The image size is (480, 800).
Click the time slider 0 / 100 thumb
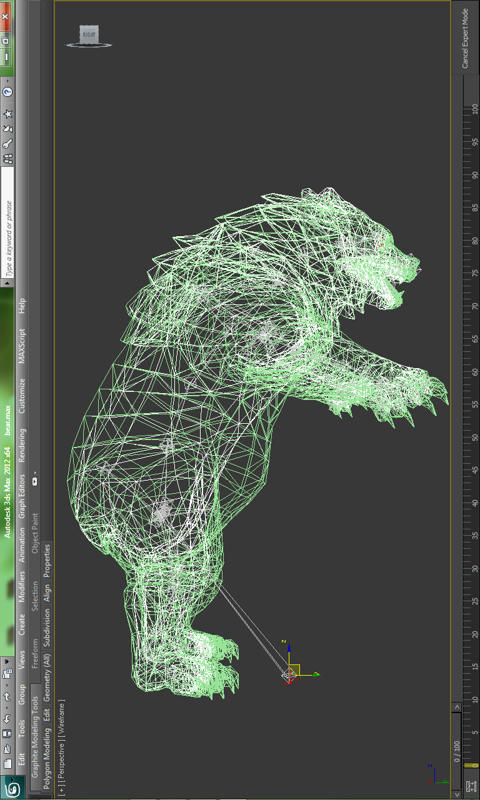457,752
